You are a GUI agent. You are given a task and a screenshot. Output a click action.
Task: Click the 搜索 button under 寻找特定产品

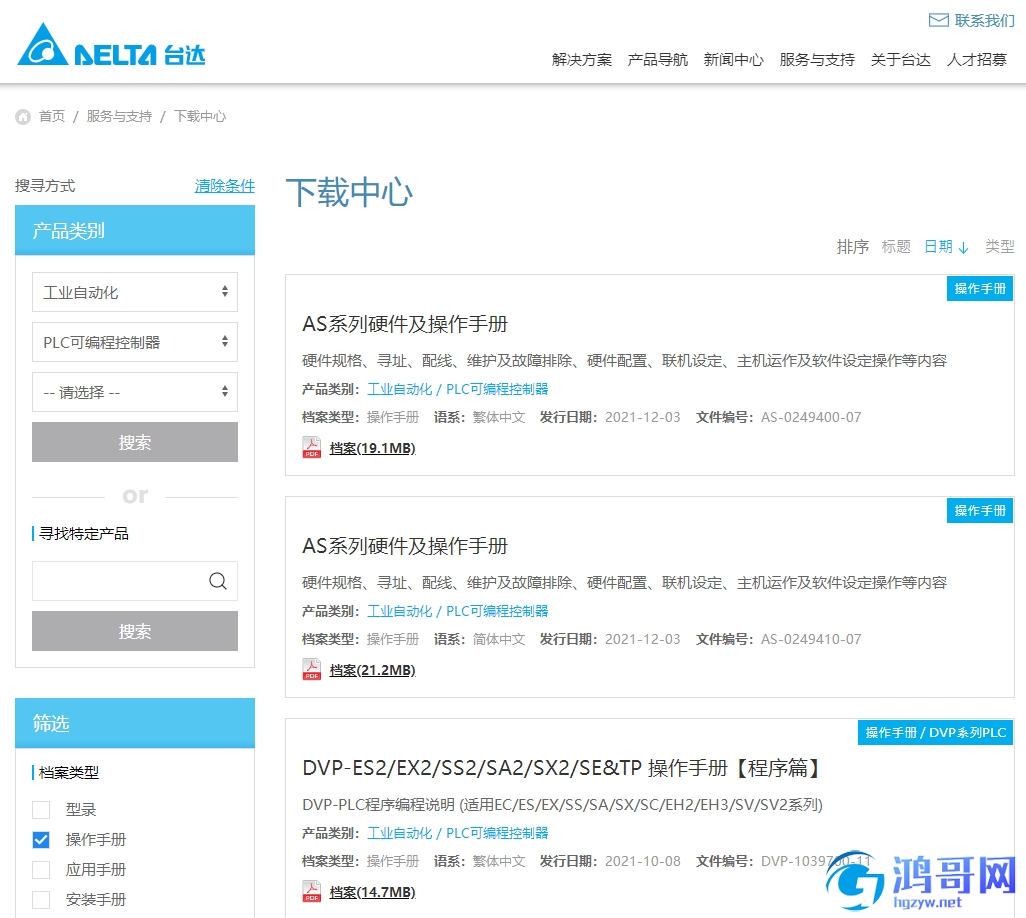tap(135, 631)
